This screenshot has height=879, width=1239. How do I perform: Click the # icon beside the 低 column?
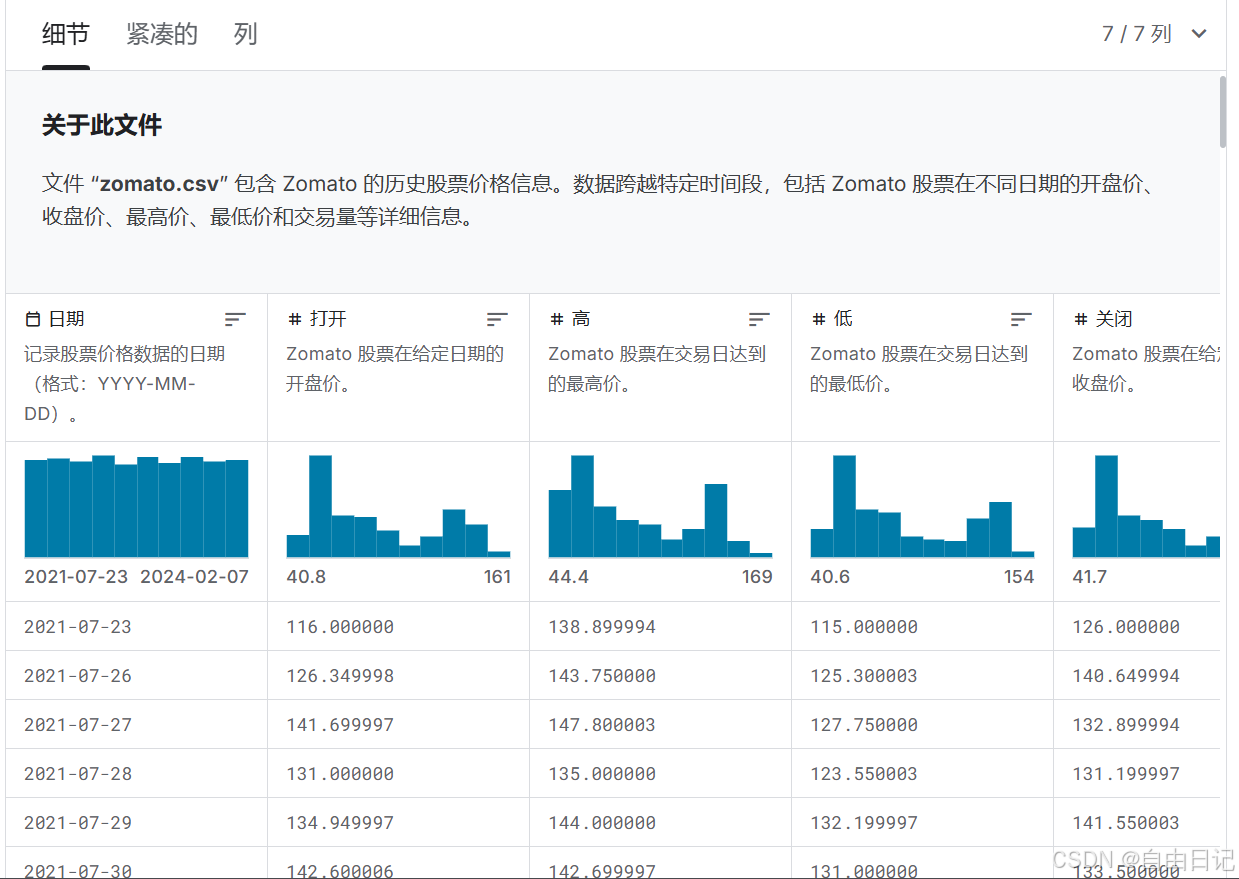point(816,318)
